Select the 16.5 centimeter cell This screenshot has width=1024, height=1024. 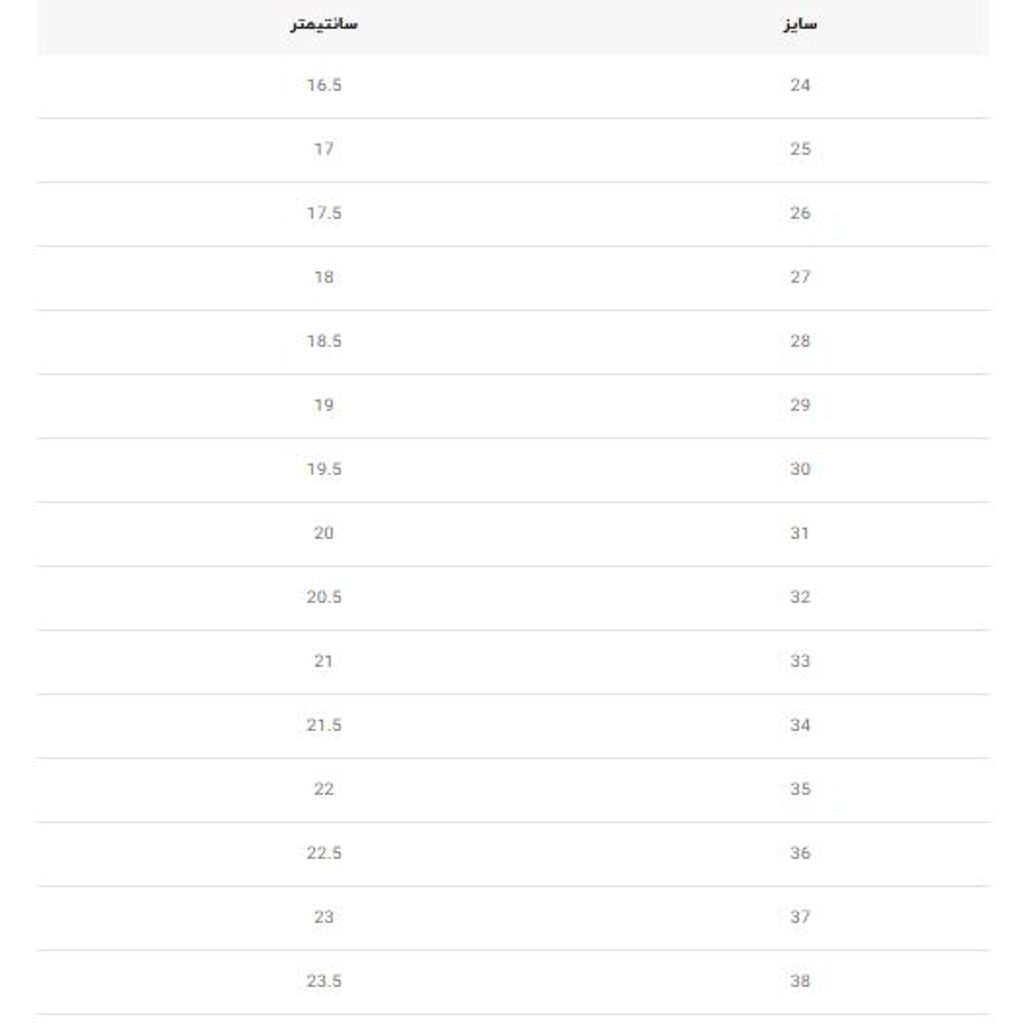pyautogui.click(x=324, y=85)
